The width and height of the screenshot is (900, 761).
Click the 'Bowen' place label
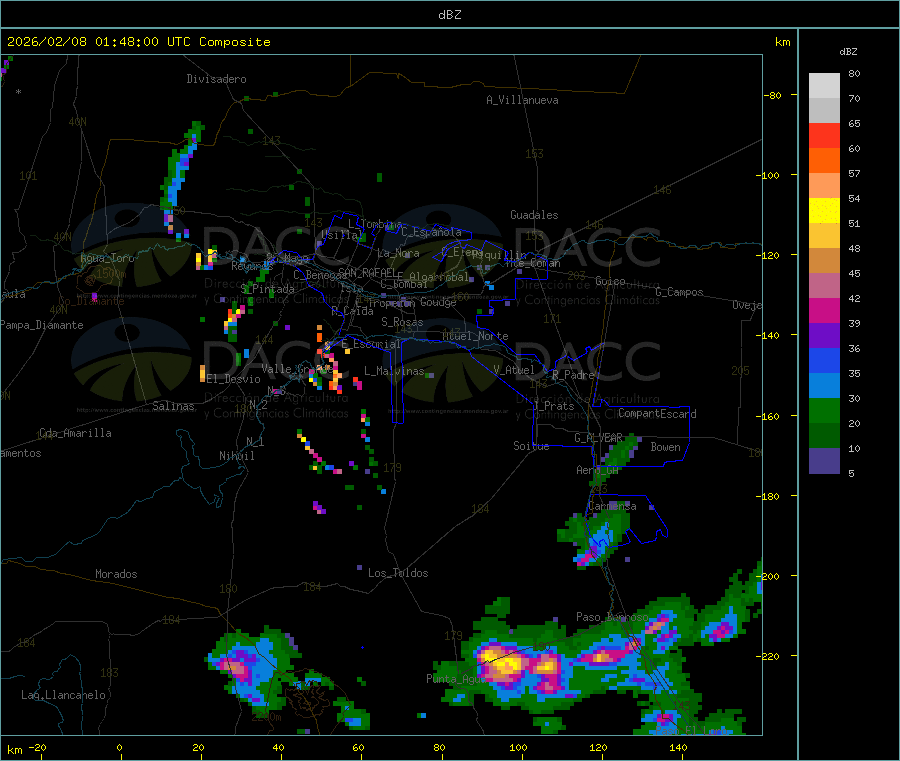click(x=665, y=447)
